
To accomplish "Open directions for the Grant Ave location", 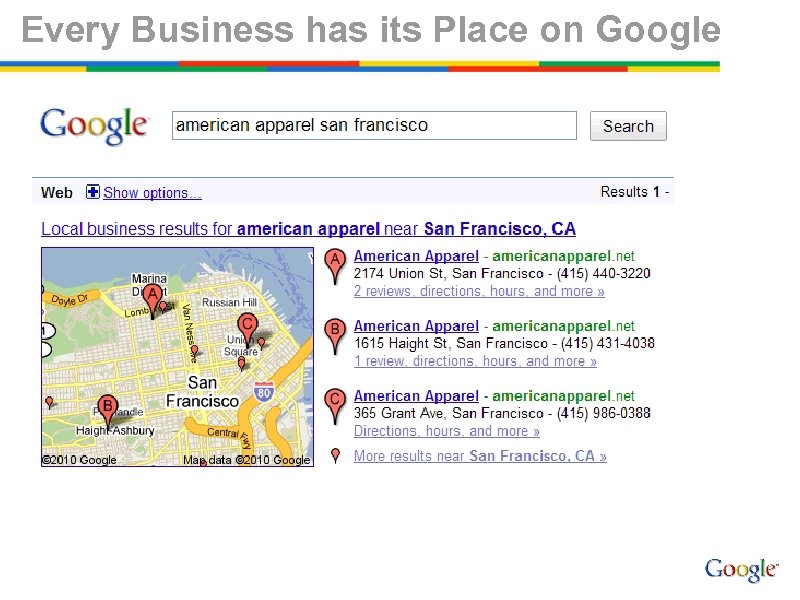I will pyautogui.click(x=447, y=430).
